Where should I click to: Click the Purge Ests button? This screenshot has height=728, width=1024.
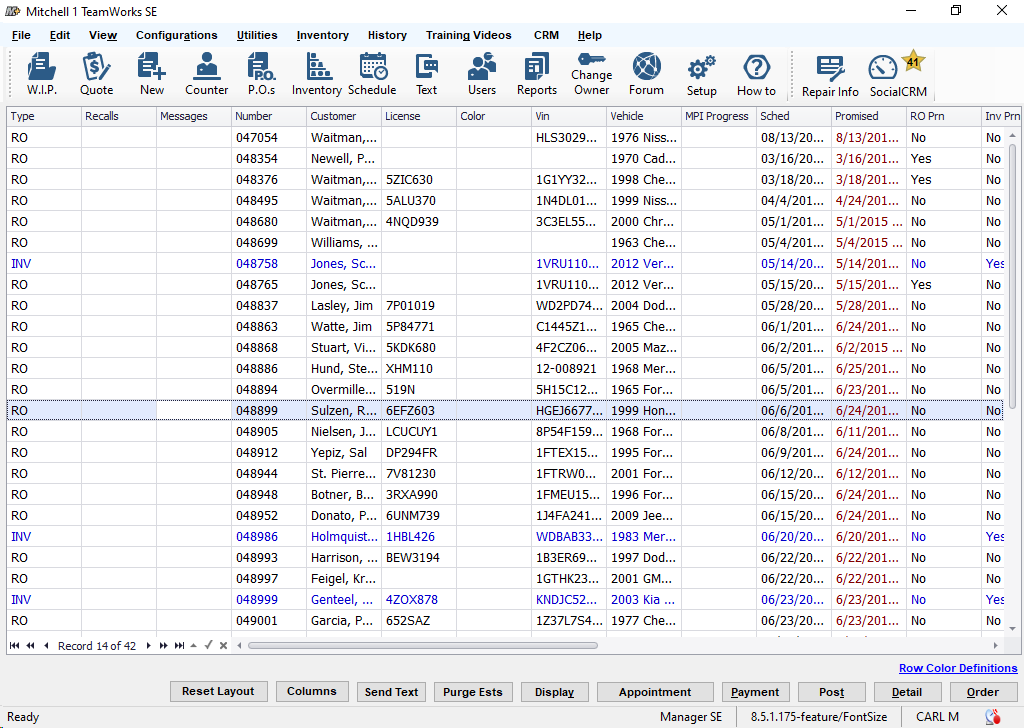473,692
